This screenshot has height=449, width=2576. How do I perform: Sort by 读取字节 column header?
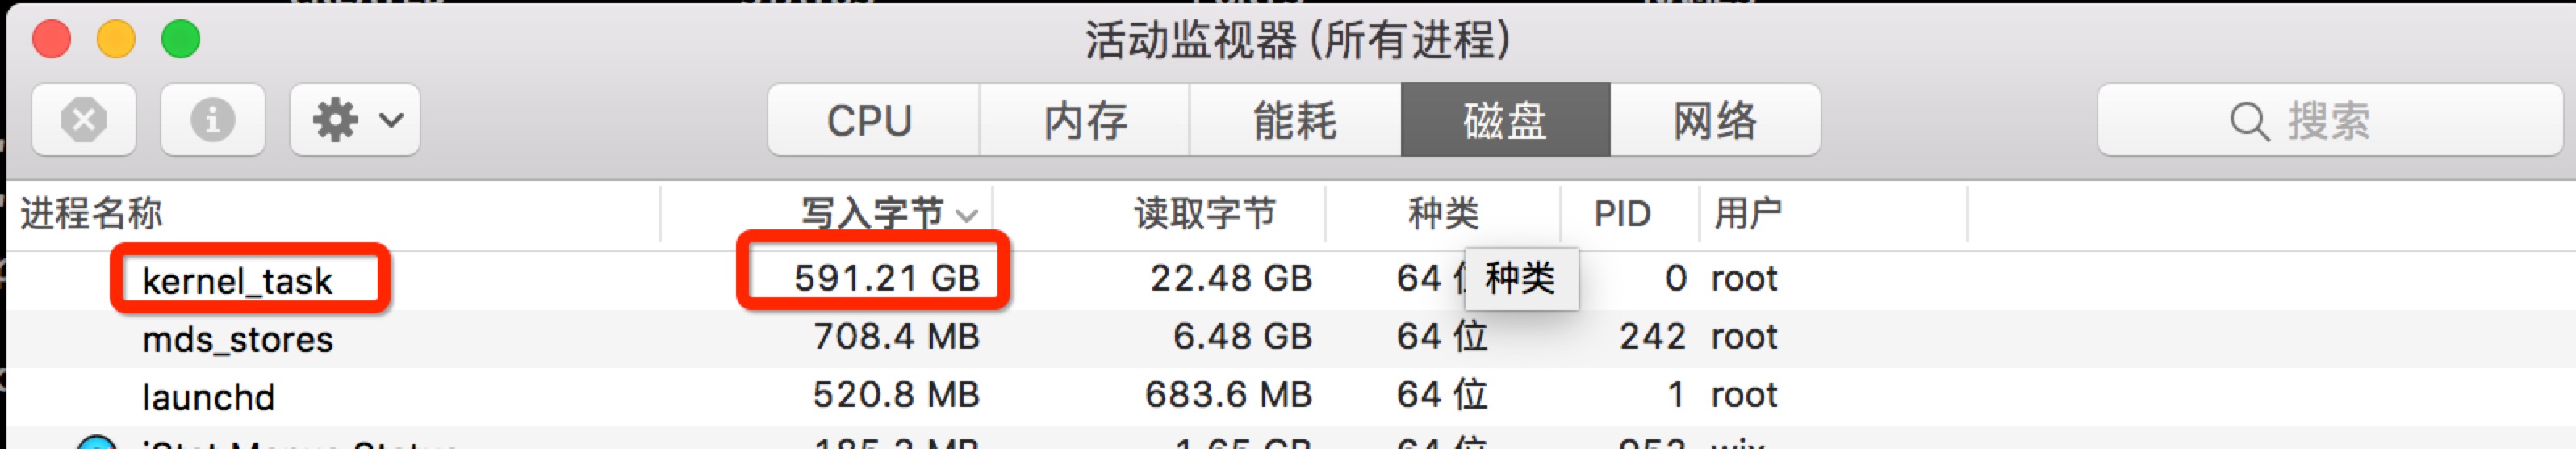pos(1205,213)
